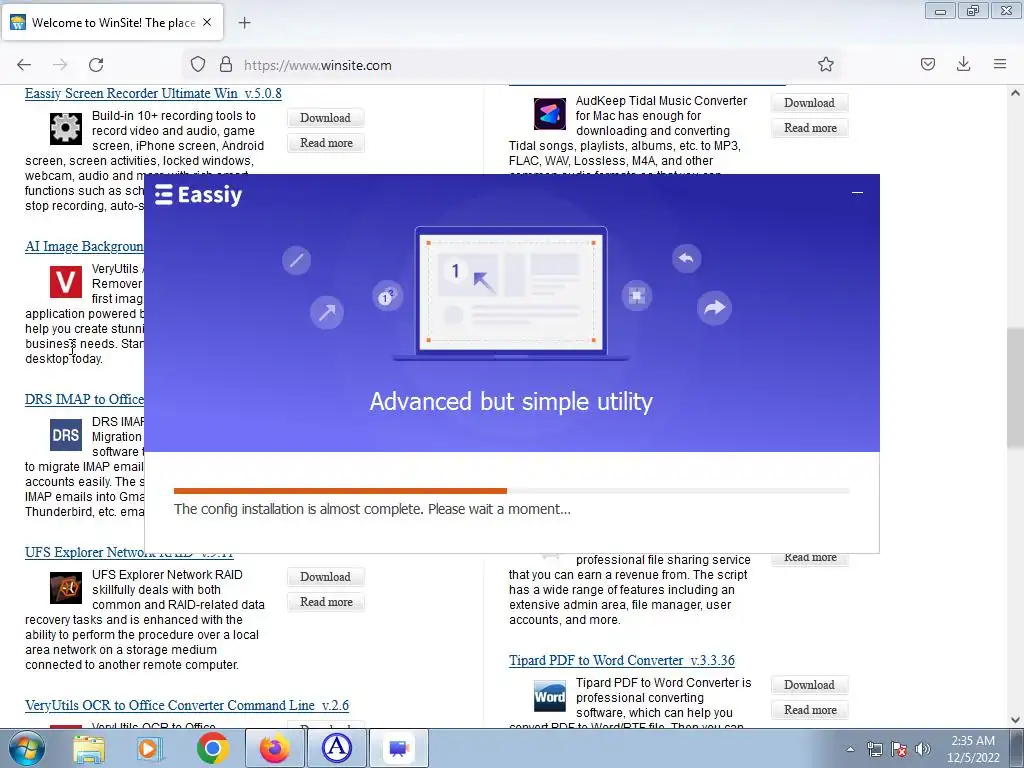Open the UFS Explorer Network RAID link
Screen dimensions: 1024x768
point(129,552)
